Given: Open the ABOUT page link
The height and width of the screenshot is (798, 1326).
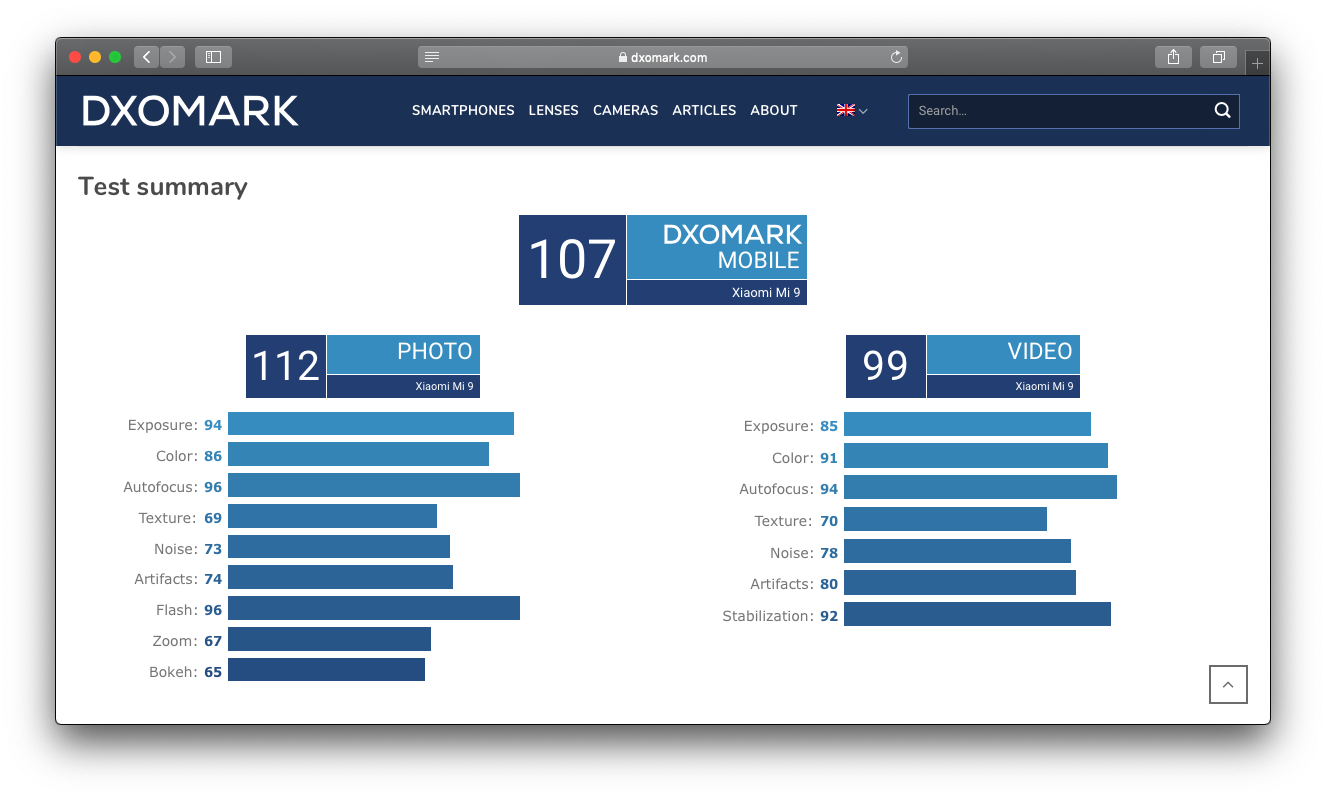Looking at the screenshot, I should click(x=773, y=111).
